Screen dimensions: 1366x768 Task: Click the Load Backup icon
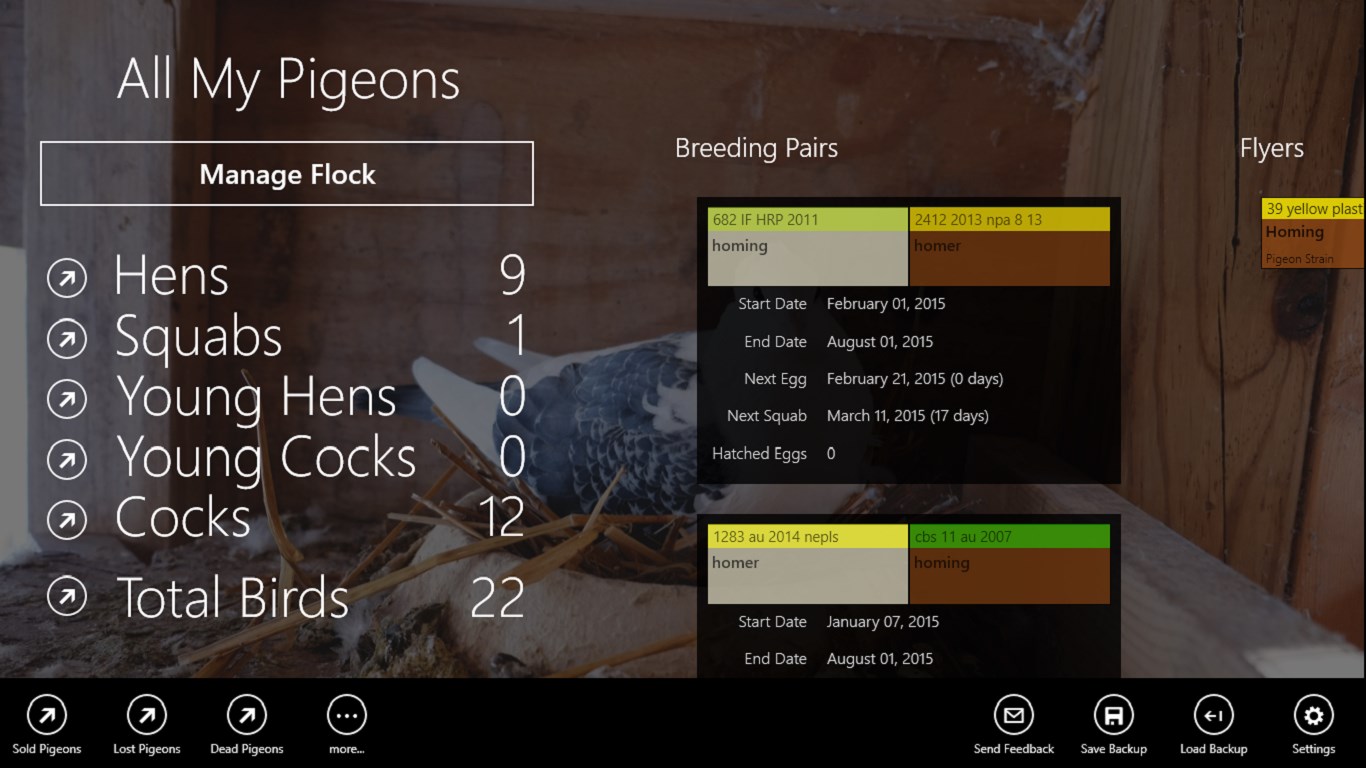(1214, 715)
